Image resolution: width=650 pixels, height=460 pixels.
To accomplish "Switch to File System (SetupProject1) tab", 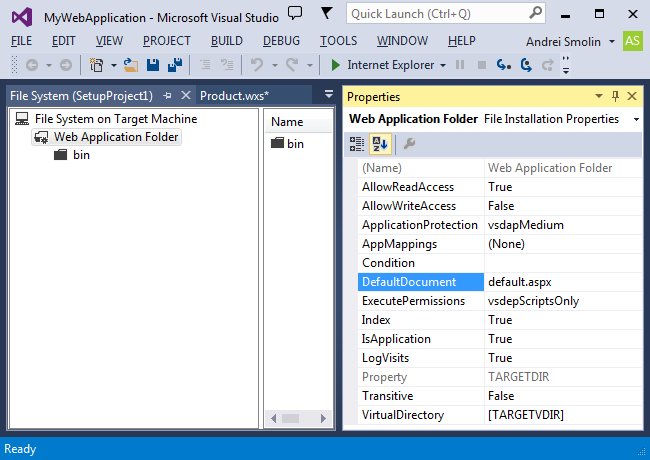I will tap(81, 96).
